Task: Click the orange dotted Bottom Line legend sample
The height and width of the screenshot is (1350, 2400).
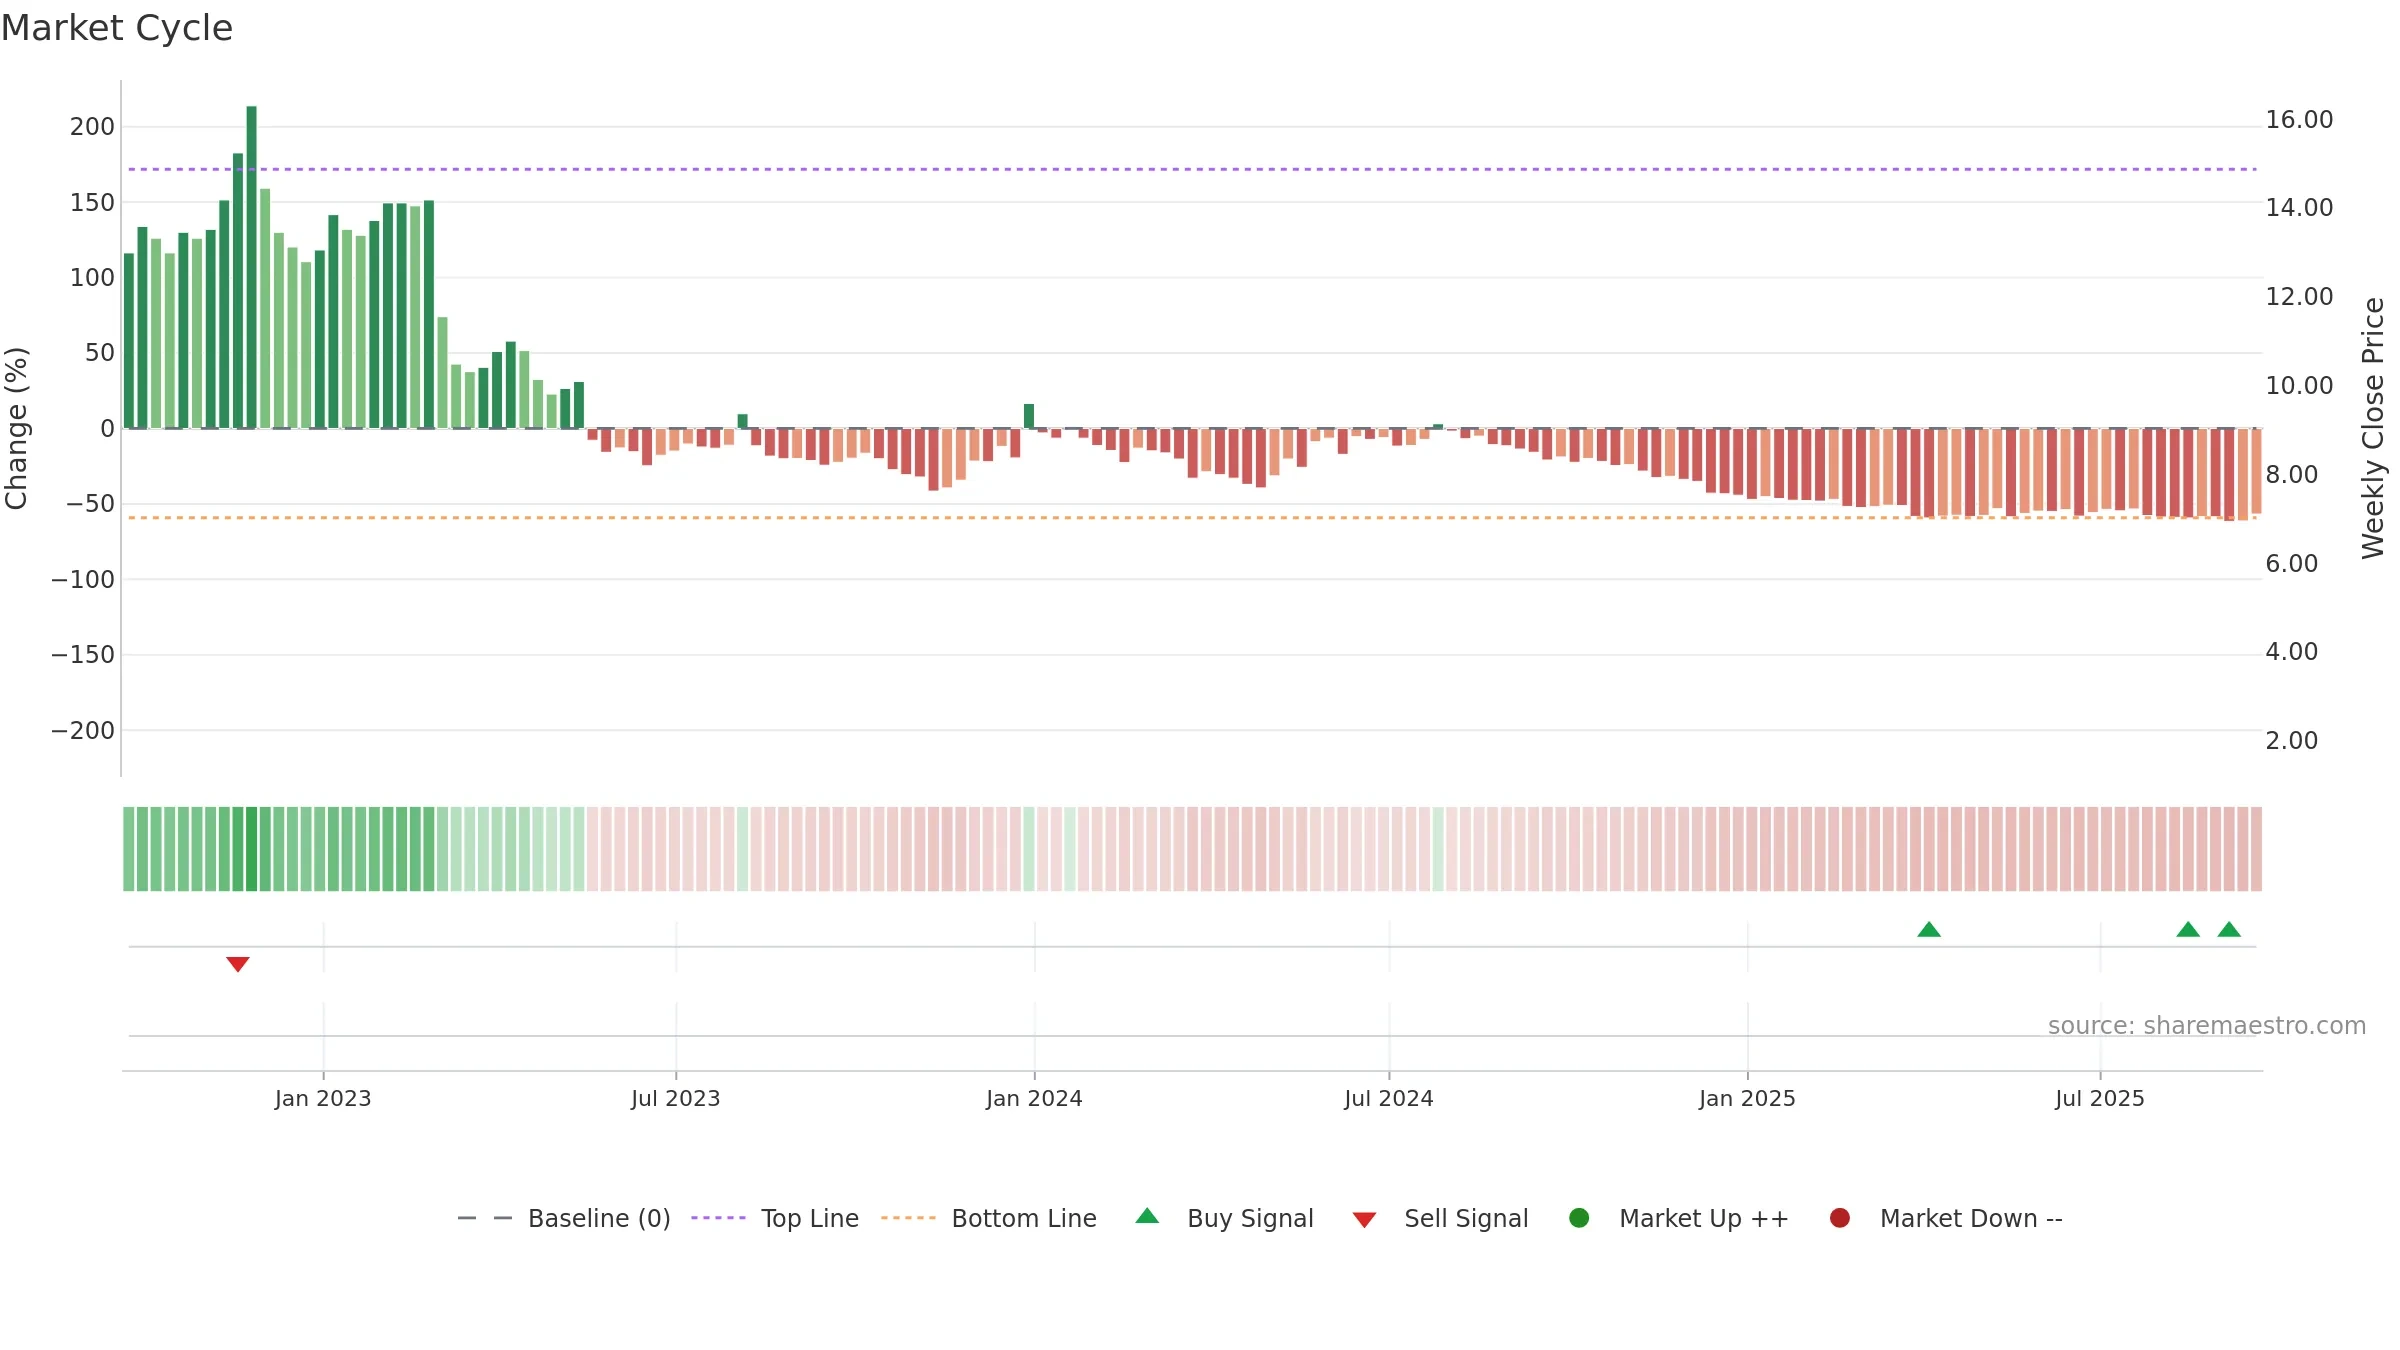Action: click(x=908, y=1218)
